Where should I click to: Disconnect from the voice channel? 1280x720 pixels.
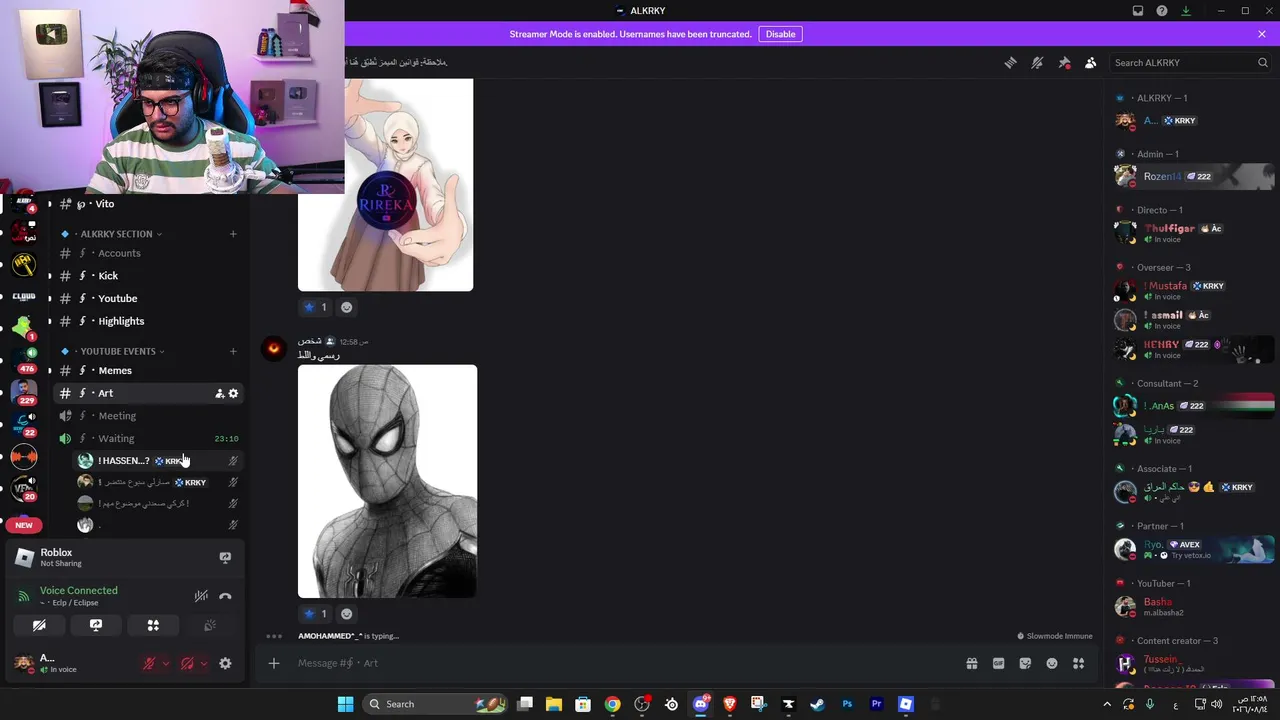225,597
